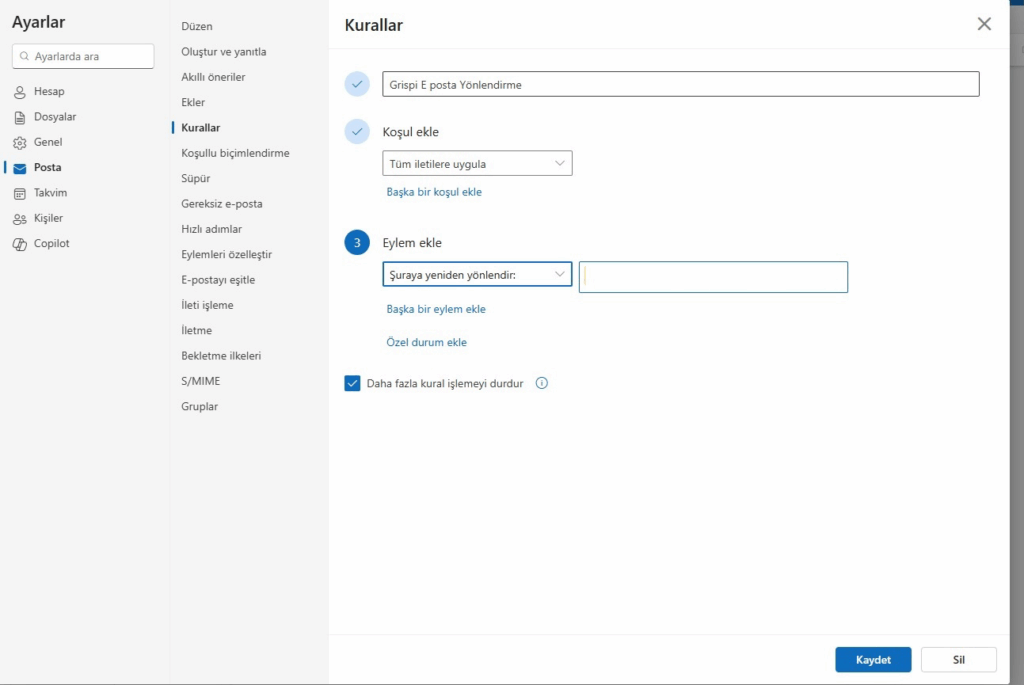Open the Süpür settings section
The height and width of the screenshot is (685, 1024).
point(195,178)
